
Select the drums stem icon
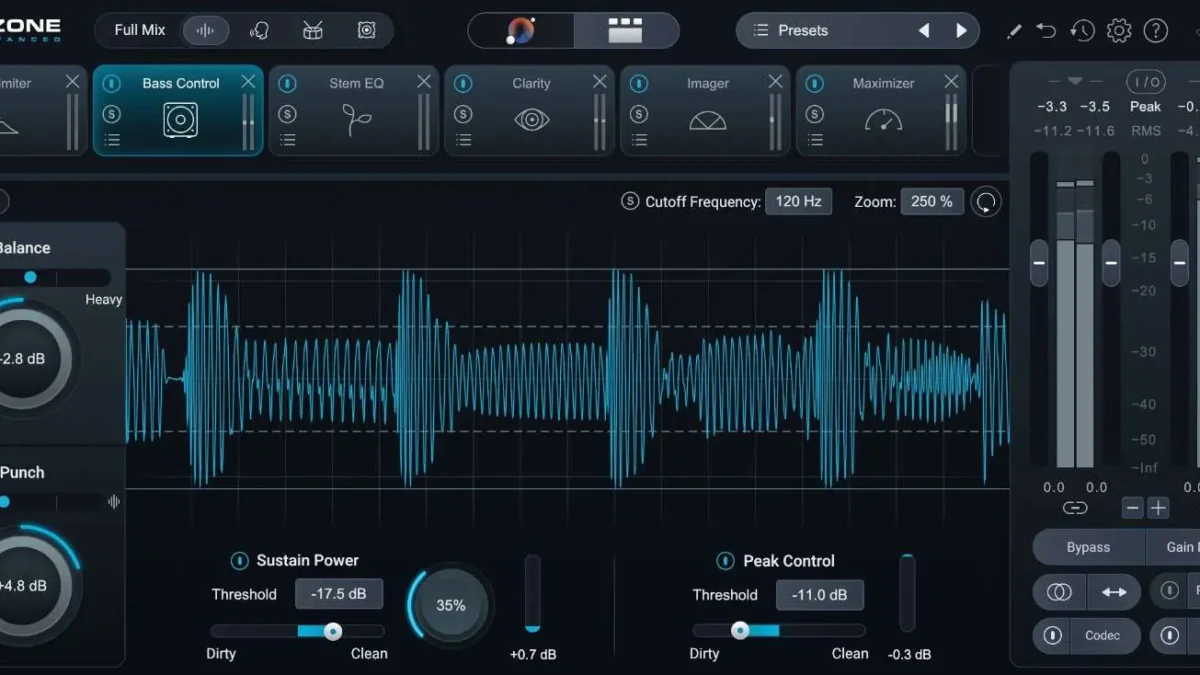click(312, 30)
